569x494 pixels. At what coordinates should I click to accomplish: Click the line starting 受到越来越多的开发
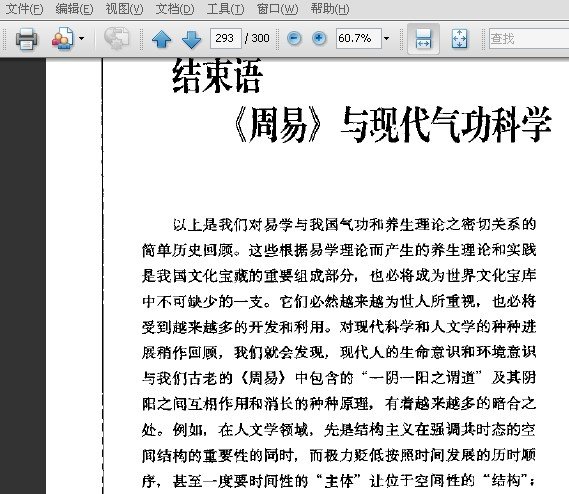(x=339, y=327)
